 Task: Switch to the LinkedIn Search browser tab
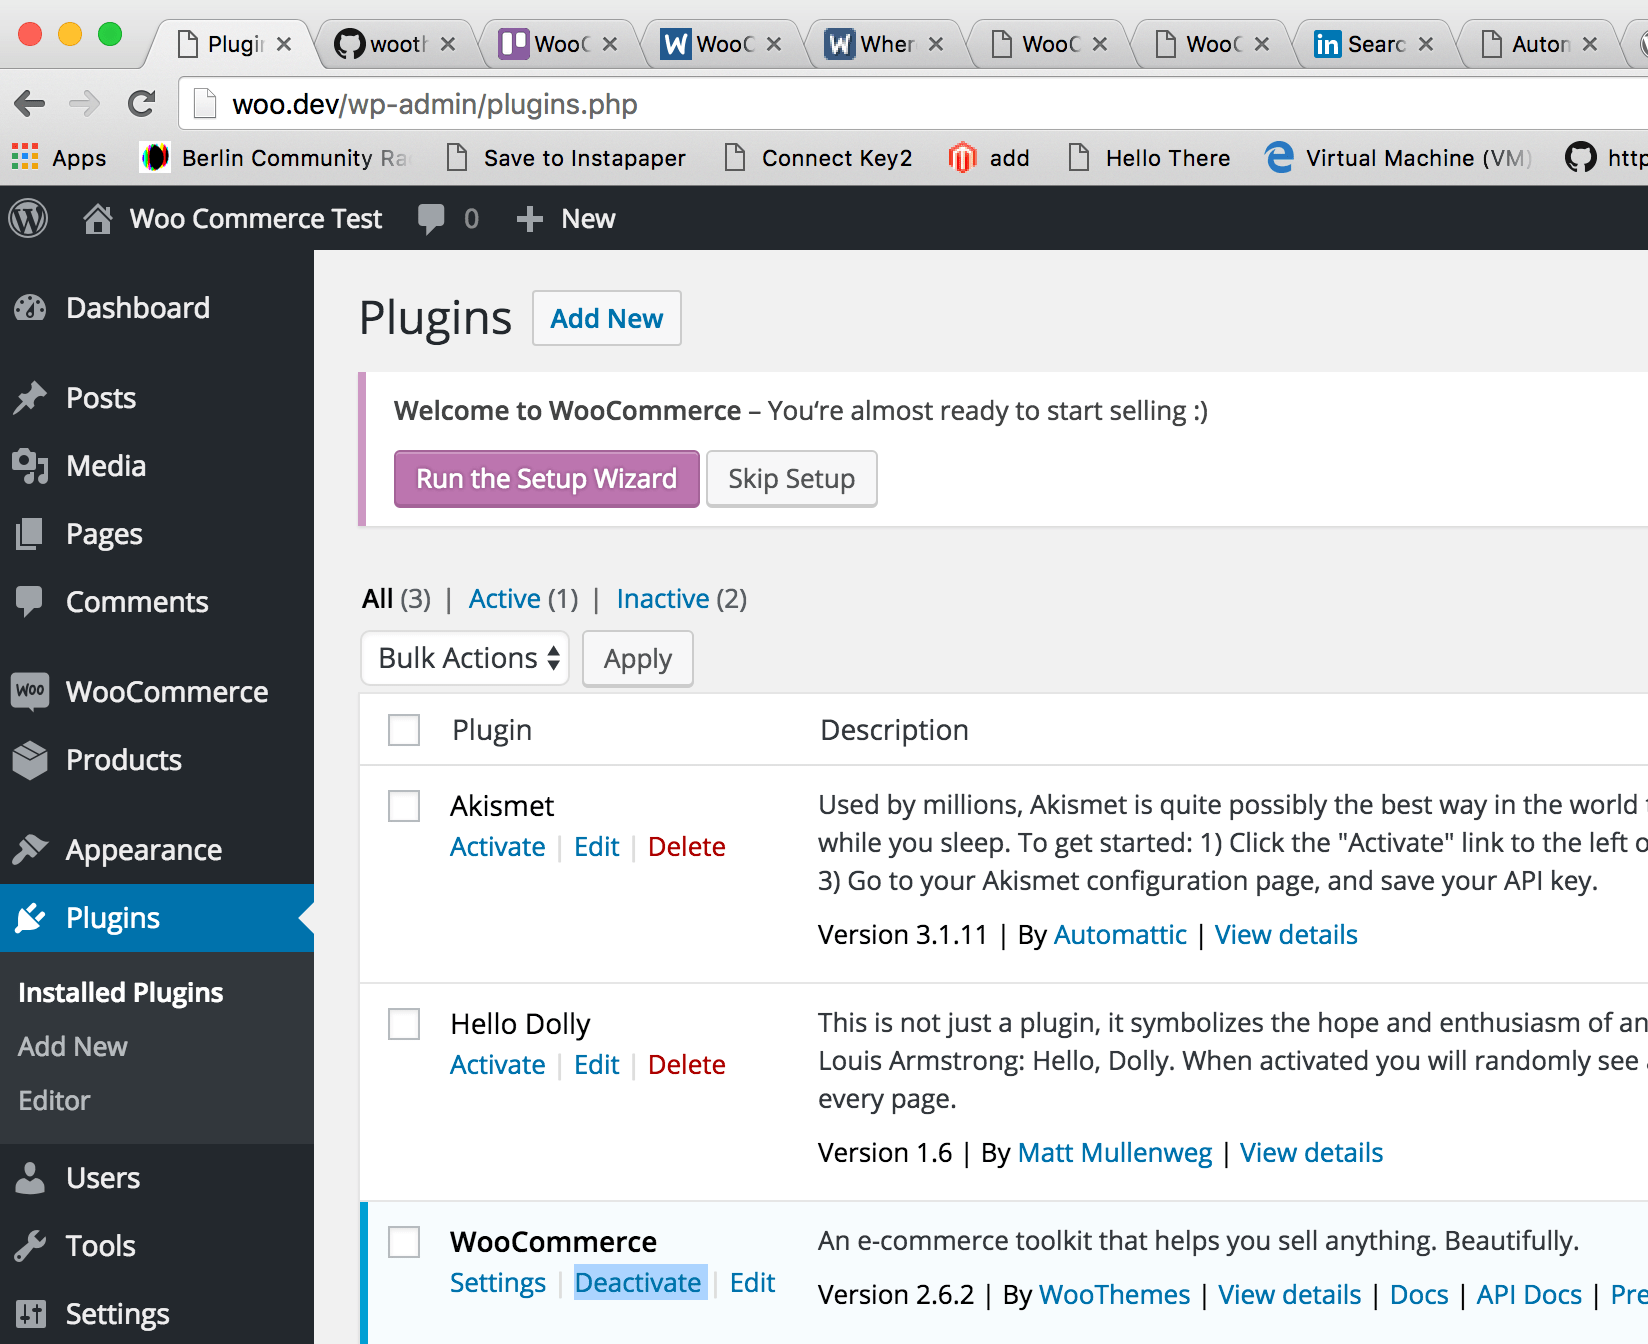(1376, 44)
